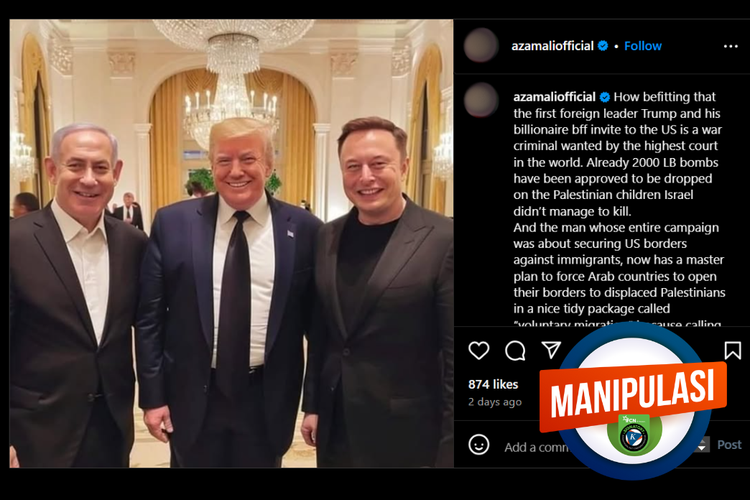Open azamaliofficial profile from header username
The height and width of the screenshot is (500, 750).
pyautogui.click(x=552, y=46)
